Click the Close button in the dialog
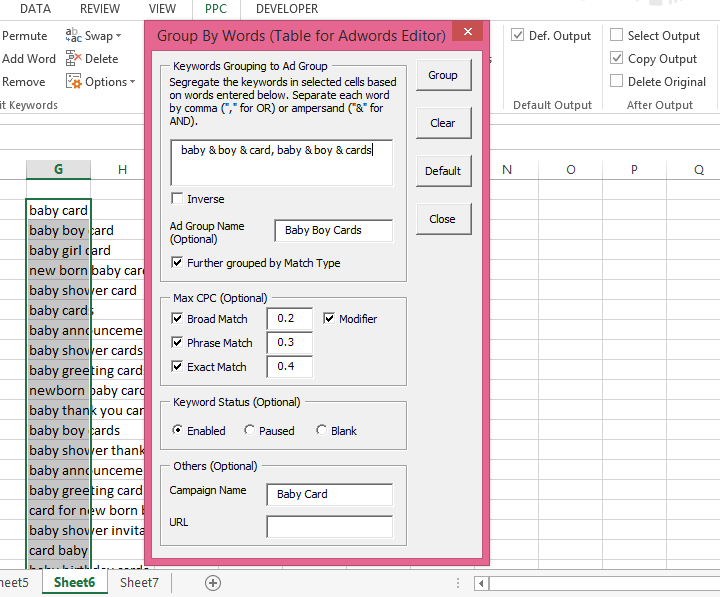This screenshot has height=597, width=720. pyautogui.click(x=443, y=219)
